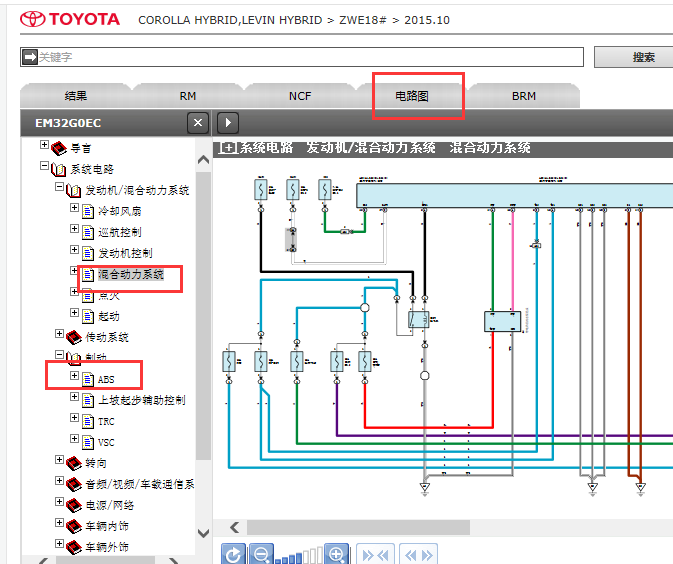Click the 导言 book icon
673x564 pixels.
click(59, 149)
